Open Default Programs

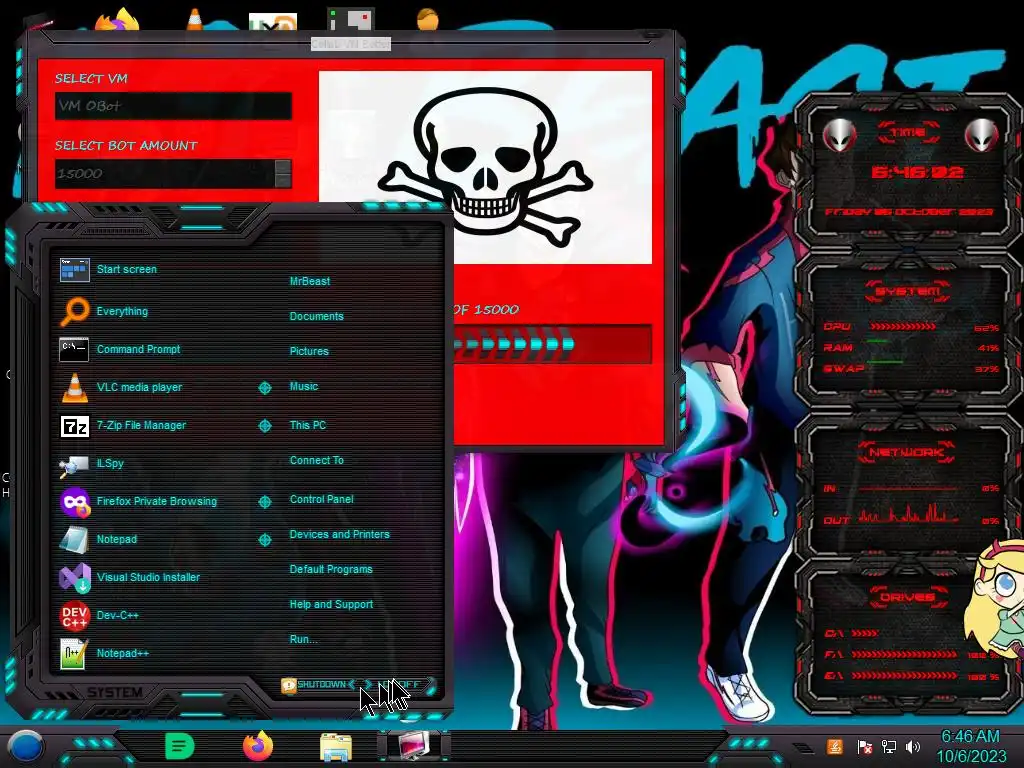coord(331,569)
